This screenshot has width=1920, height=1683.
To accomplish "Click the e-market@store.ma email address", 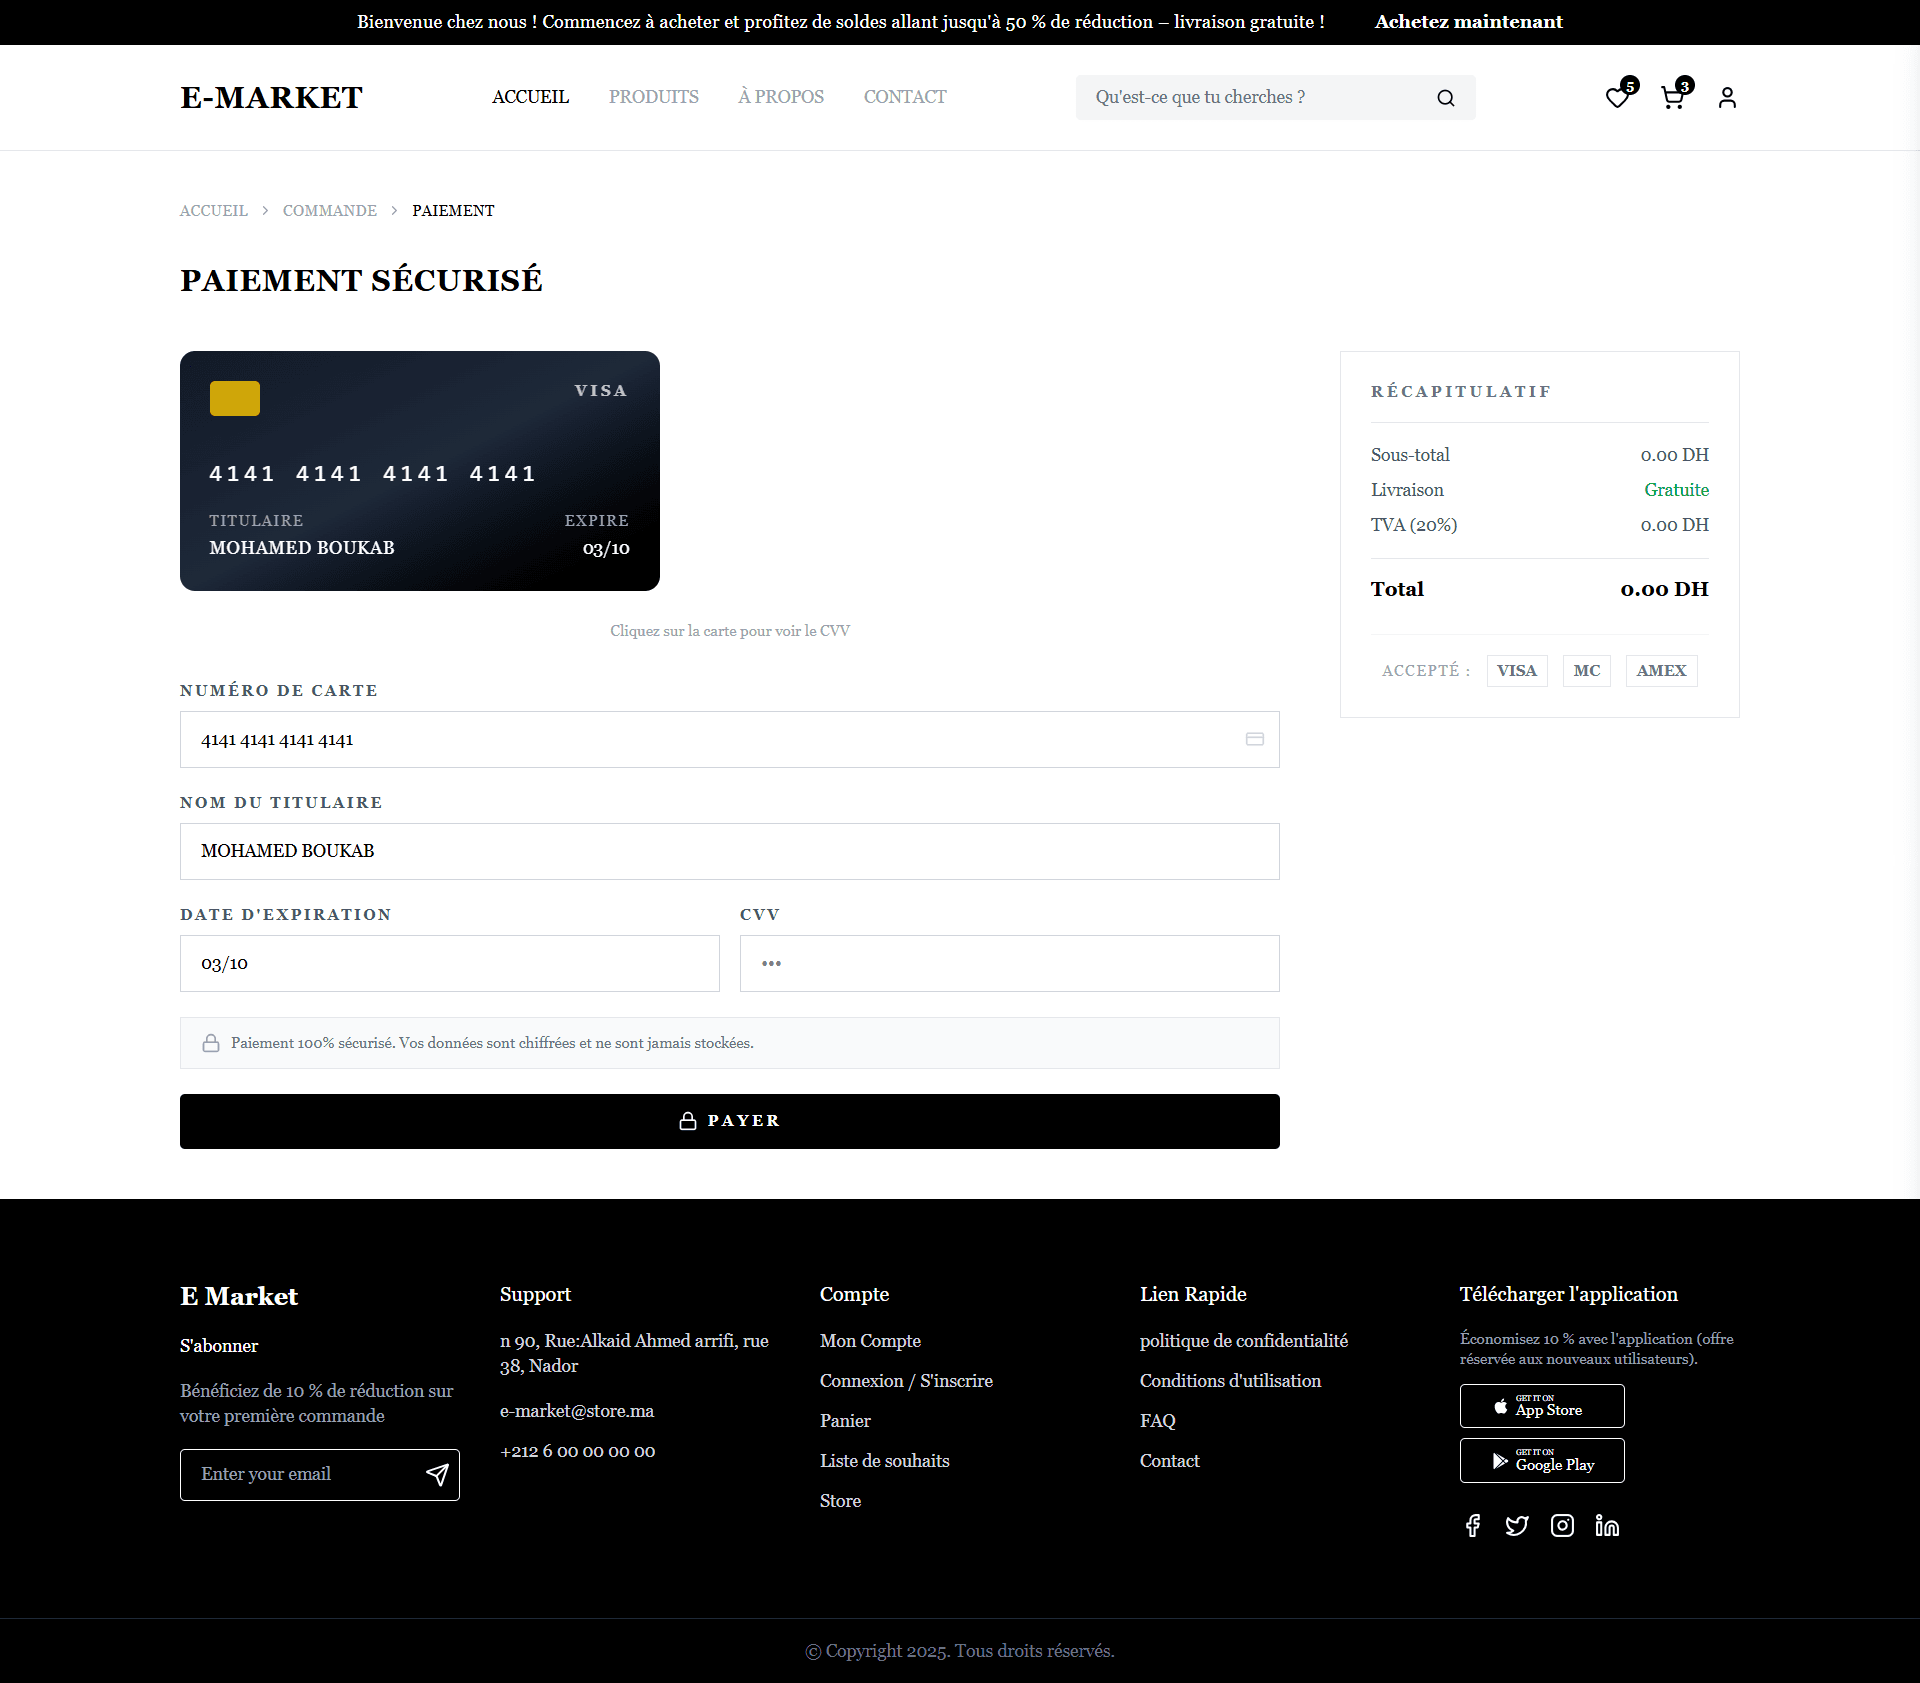I will [577, 1411].
